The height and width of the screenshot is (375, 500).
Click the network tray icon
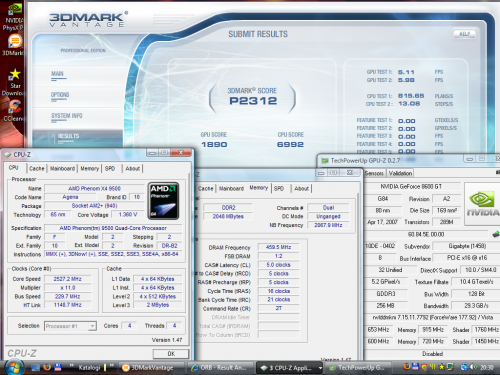[464, 367]
